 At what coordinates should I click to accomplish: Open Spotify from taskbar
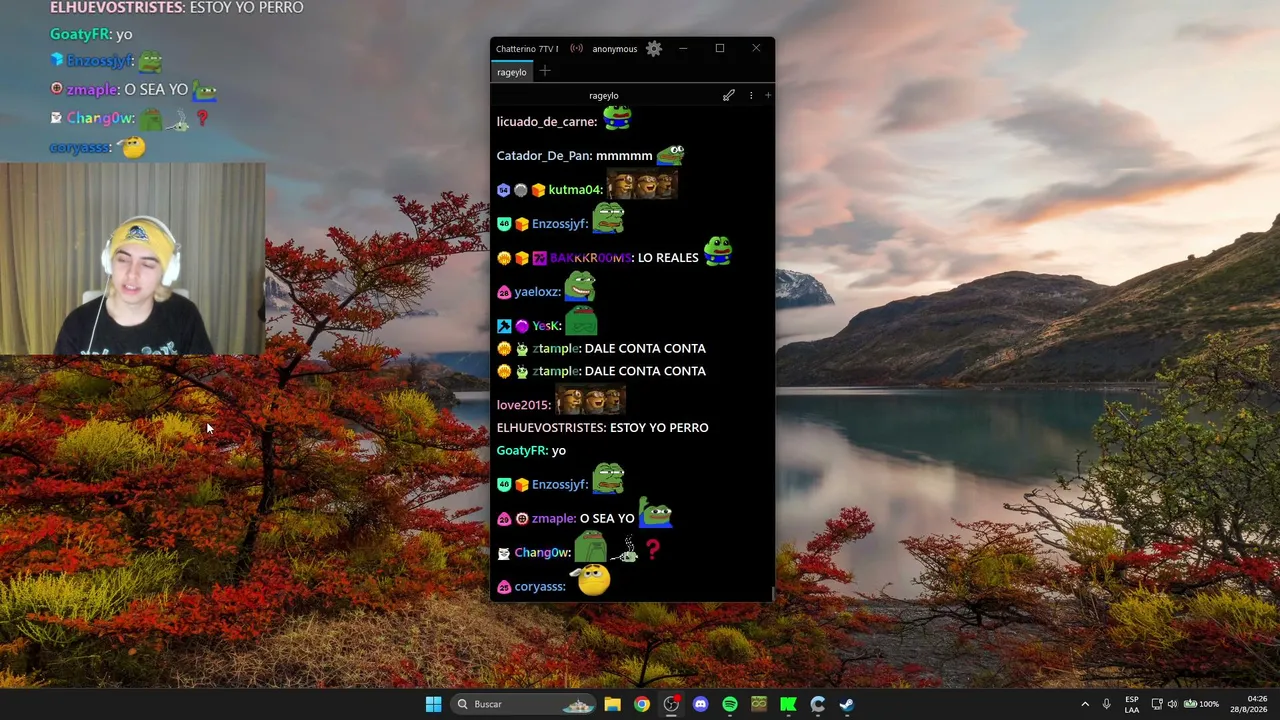(x=730, y=704)
